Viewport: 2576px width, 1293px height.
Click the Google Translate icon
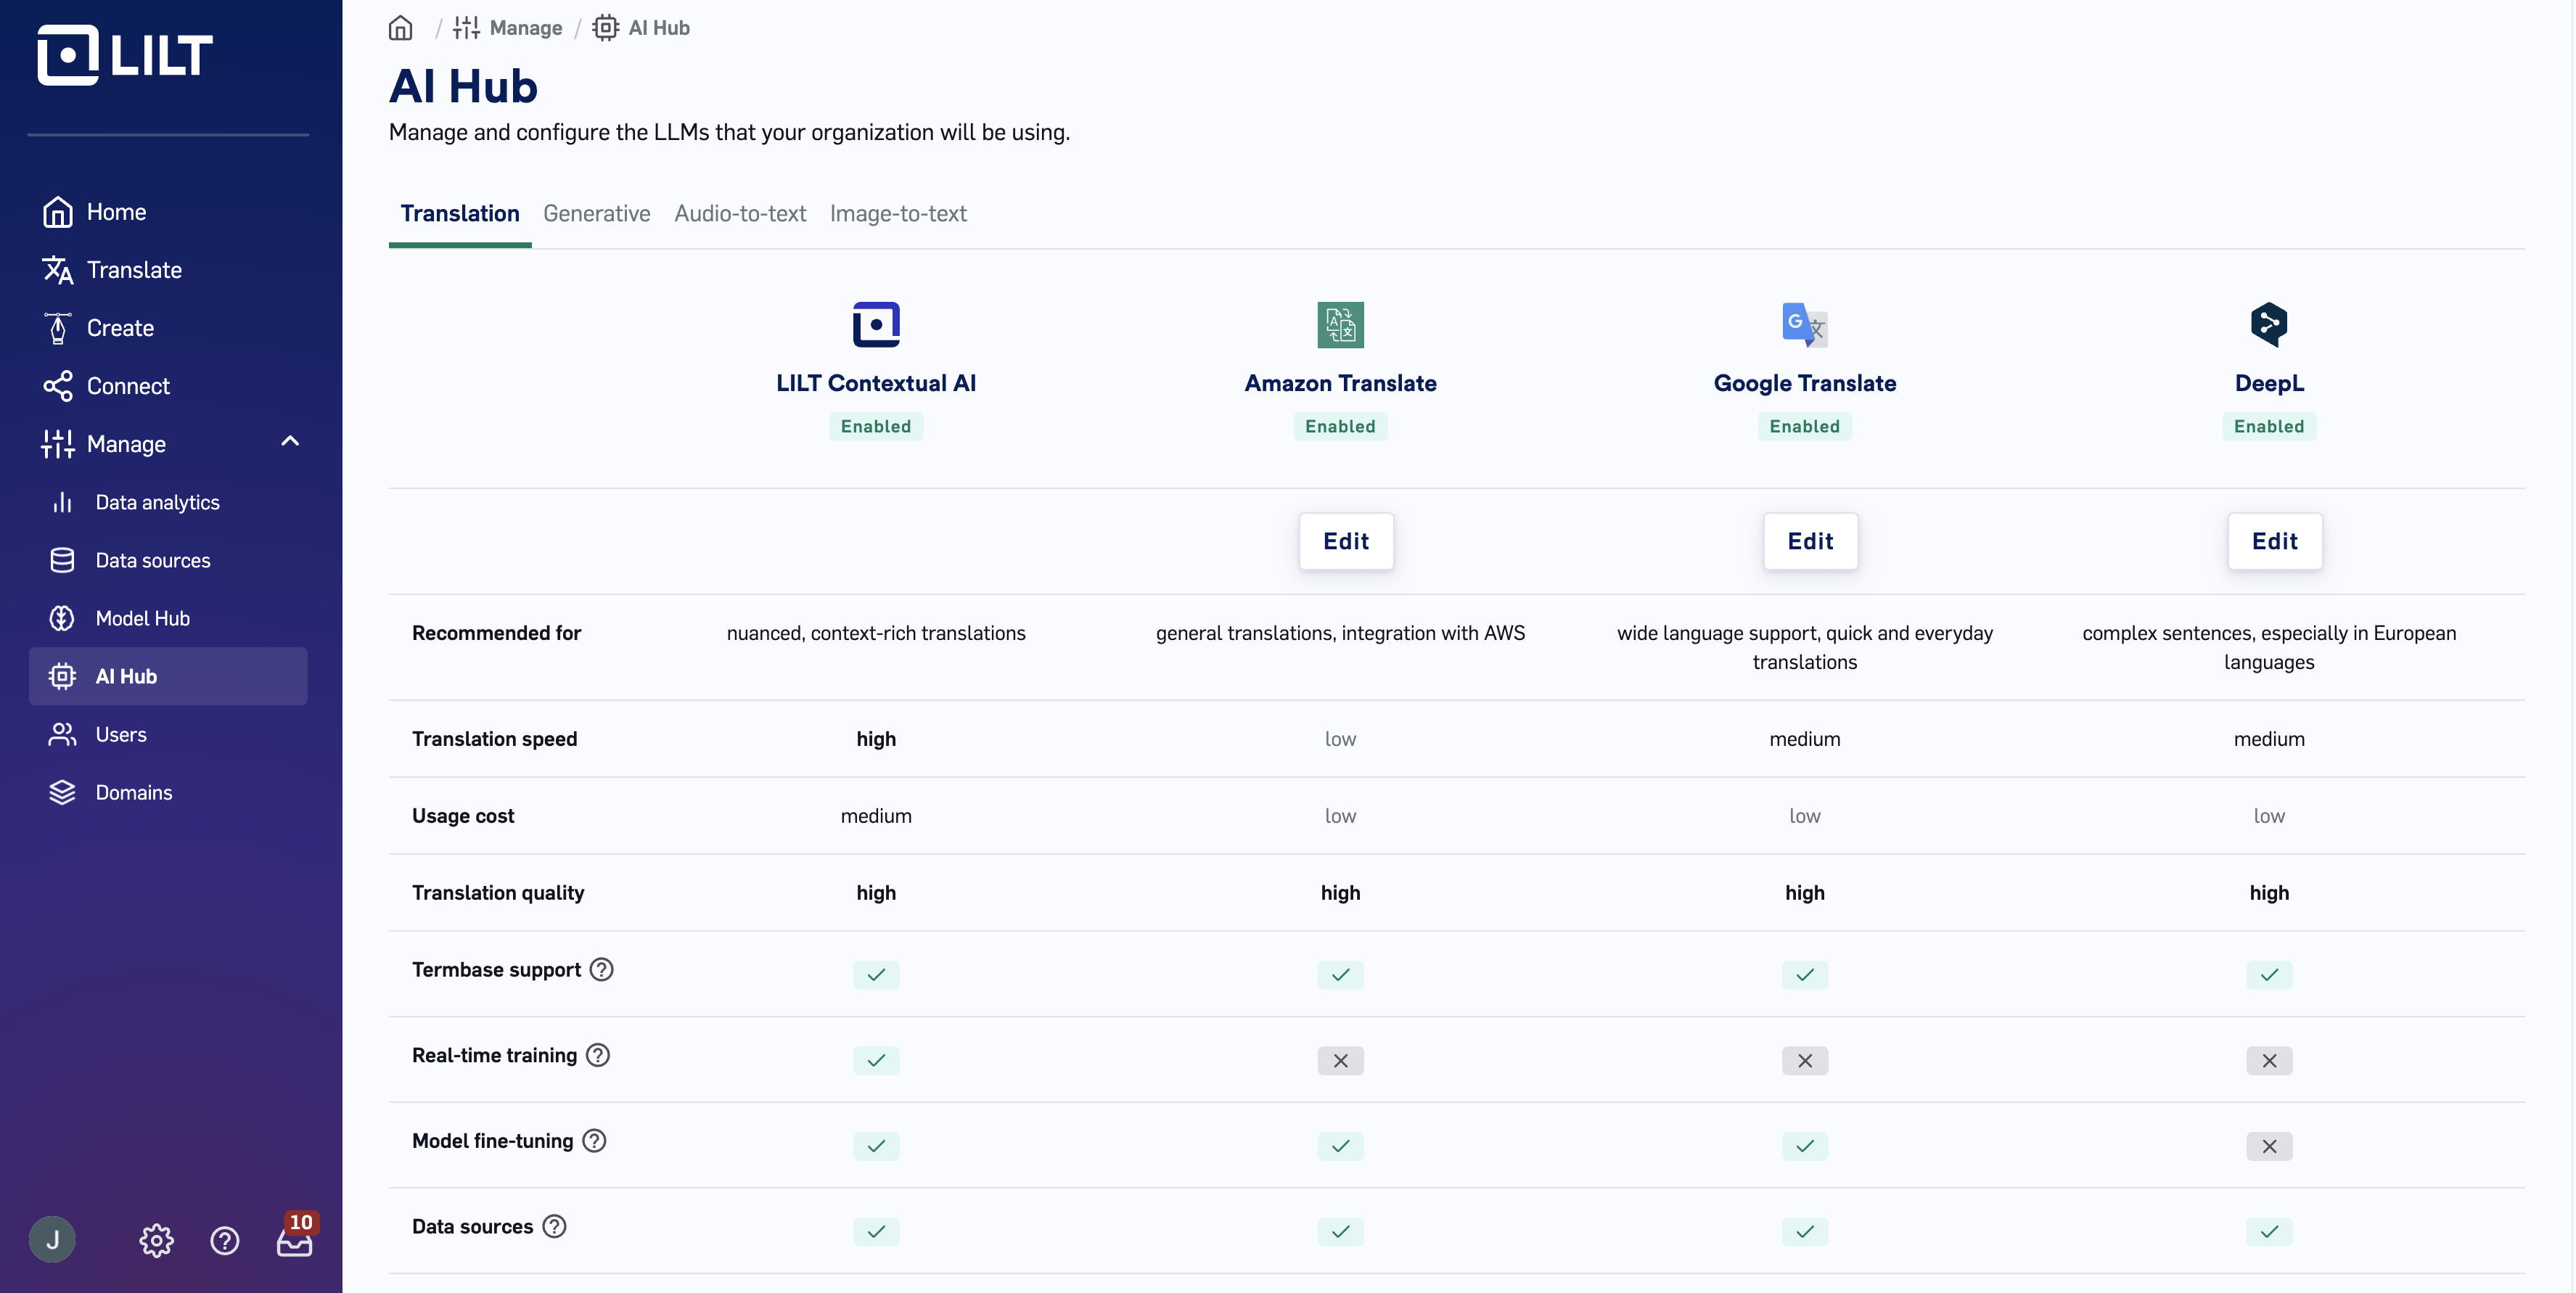1804,325
